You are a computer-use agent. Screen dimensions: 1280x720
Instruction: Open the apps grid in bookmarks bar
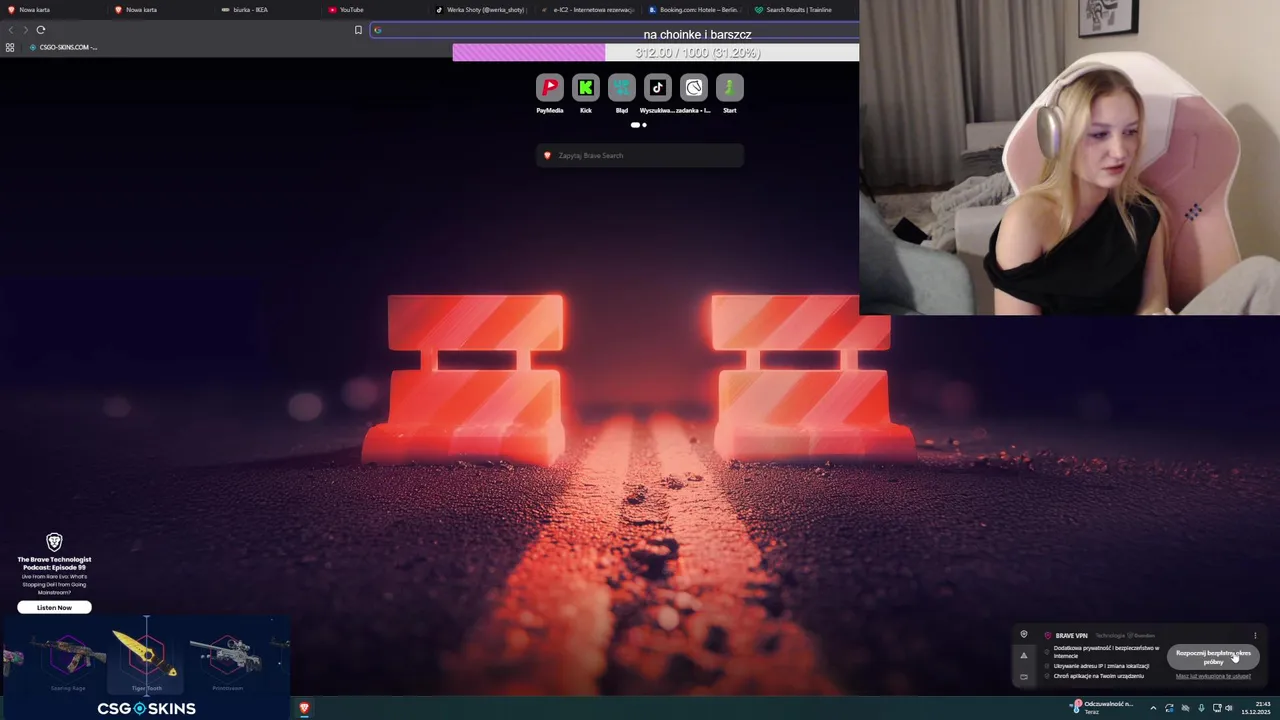point(10,47)
